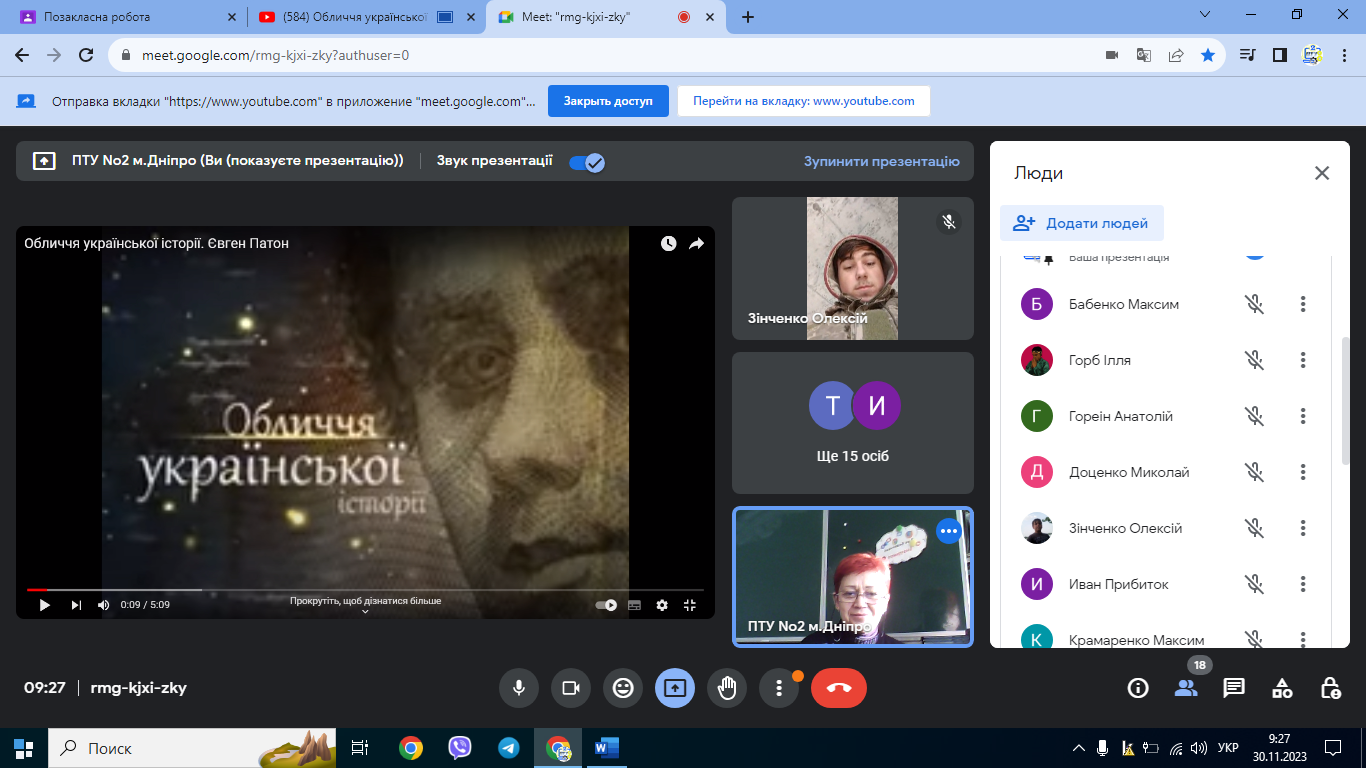Open the activities shapes icon
The image size is (1366, 768).
point(1282,688)
